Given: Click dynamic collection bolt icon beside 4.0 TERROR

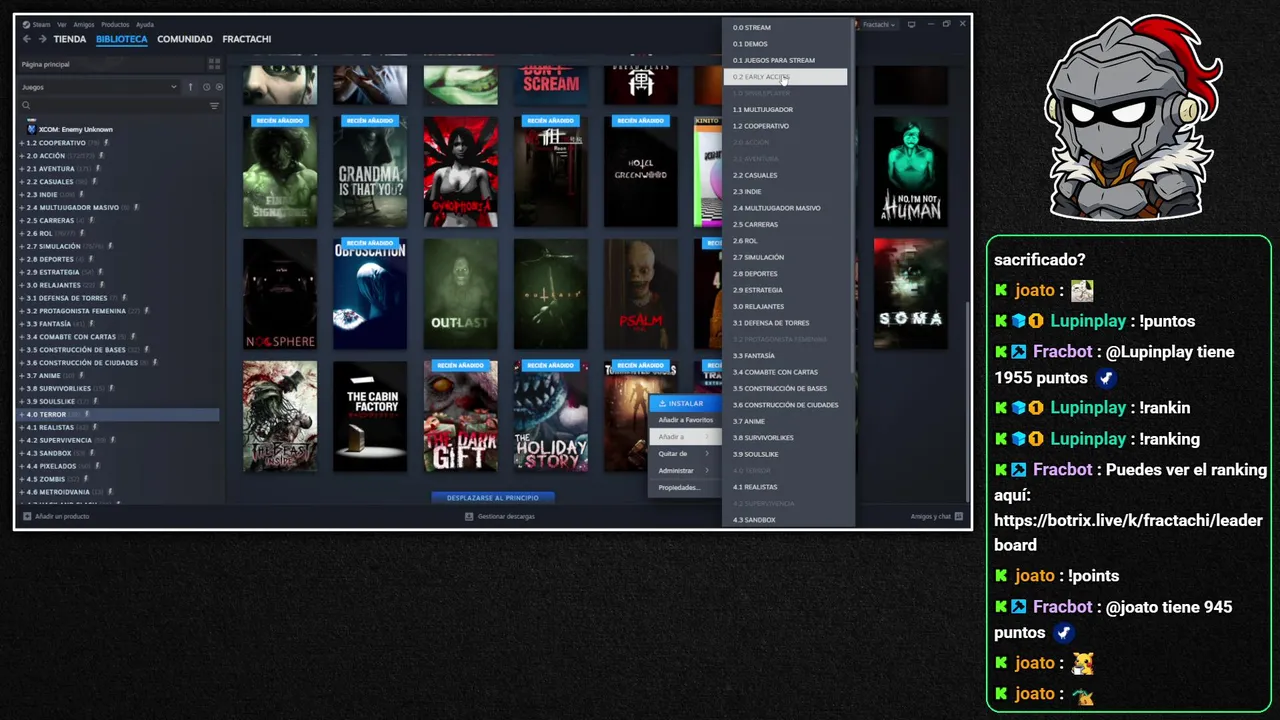Looking at the screenshot, I should [87, 414].
